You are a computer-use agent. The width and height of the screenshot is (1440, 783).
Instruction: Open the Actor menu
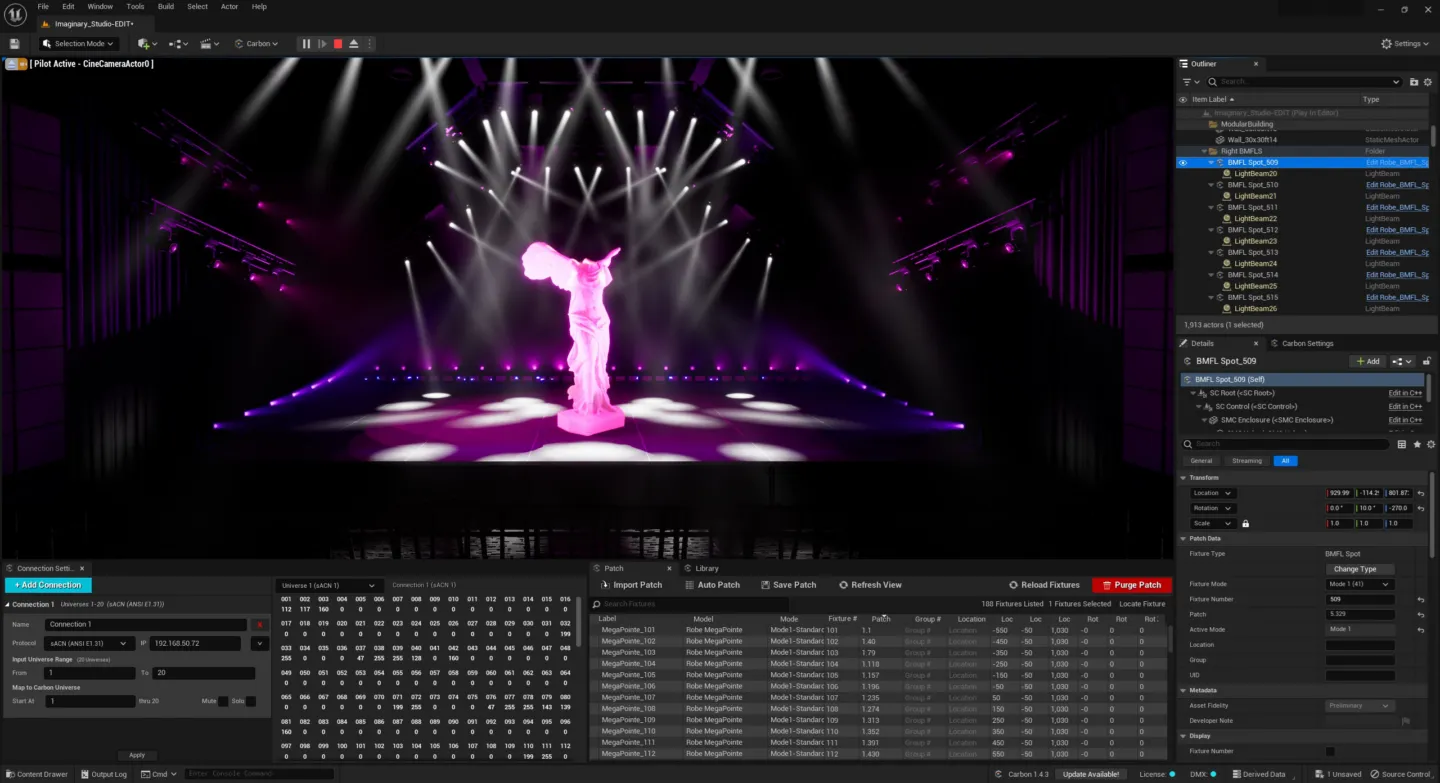point(229,6)
